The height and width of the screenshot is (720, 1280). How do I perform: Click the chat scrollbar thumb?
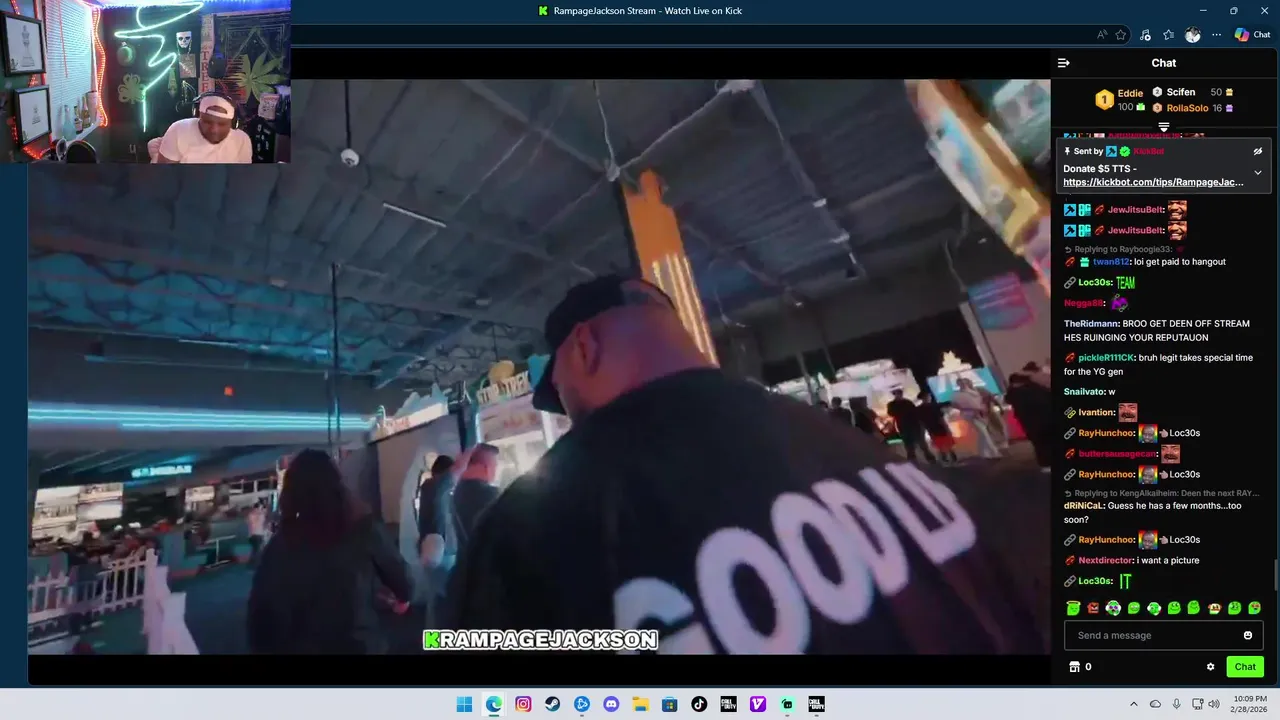click(1275, 576)
